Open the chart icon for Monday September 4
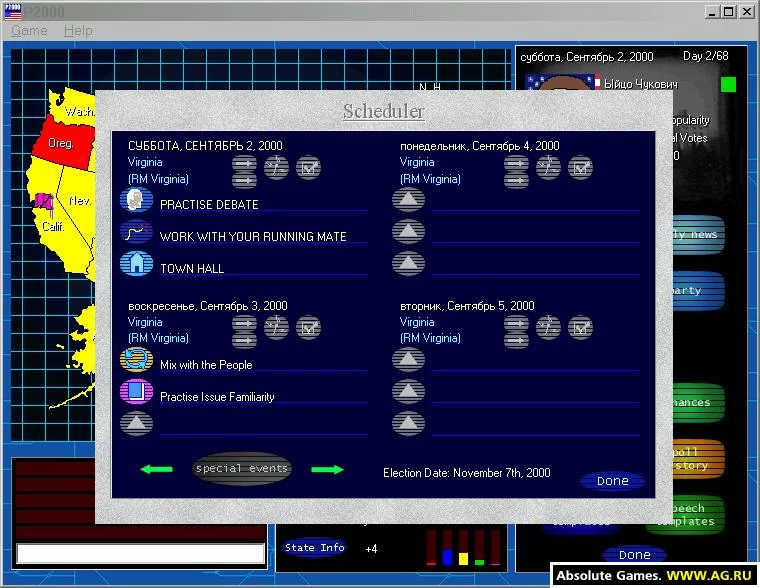 pyautogui.click(x=548, y=168)
